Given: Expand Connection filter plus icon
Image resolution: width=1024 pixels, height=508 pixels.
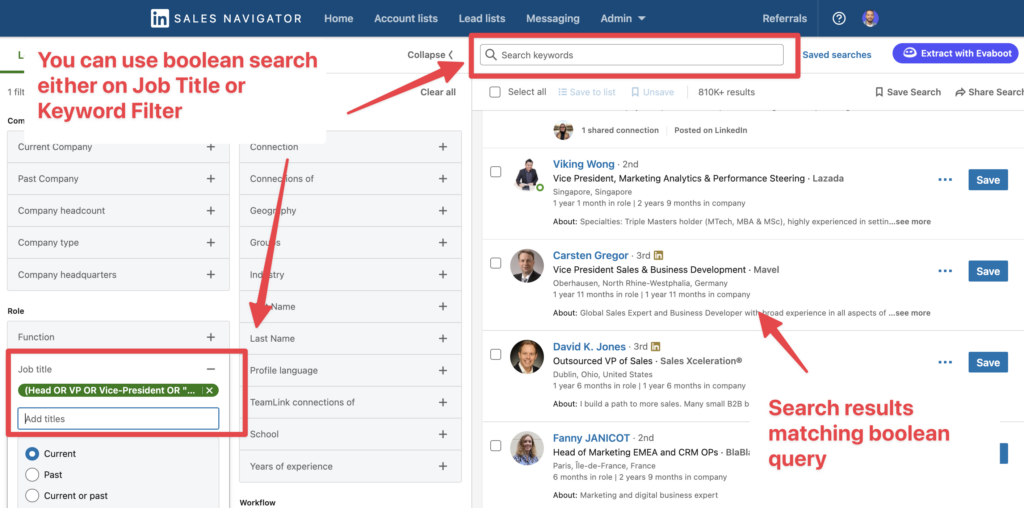Looking at the screenshot, I should pos(443,147).
